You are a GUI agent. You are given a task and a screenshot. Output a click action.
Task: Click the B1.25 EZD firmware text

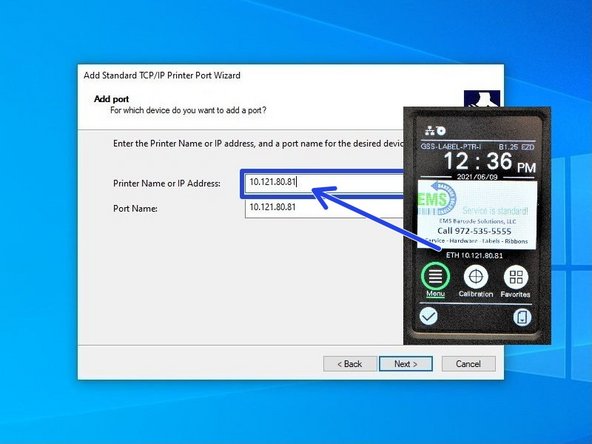pyautogui.click(x=516, y=147)
